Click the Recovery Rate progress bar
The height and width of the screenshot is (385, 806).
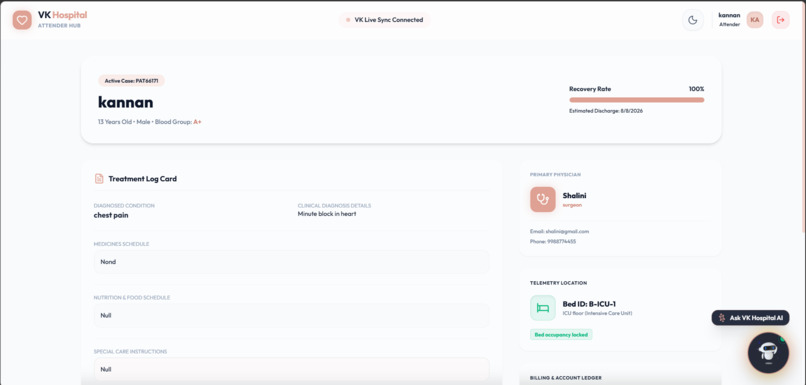[x=636, y=100]
